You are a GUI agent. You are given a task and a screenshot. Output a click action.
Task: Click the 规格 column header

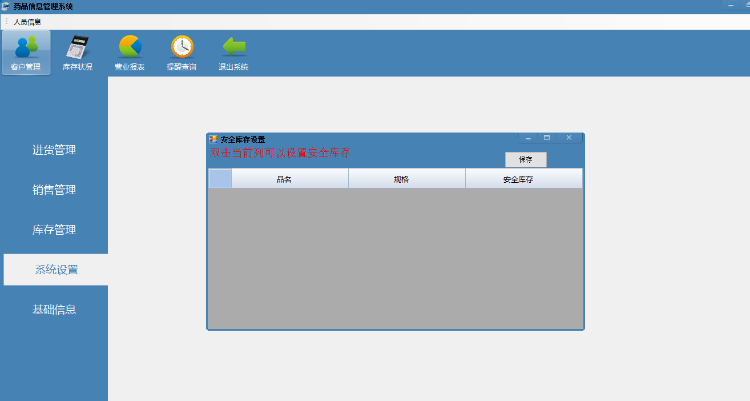click(407, 178)
